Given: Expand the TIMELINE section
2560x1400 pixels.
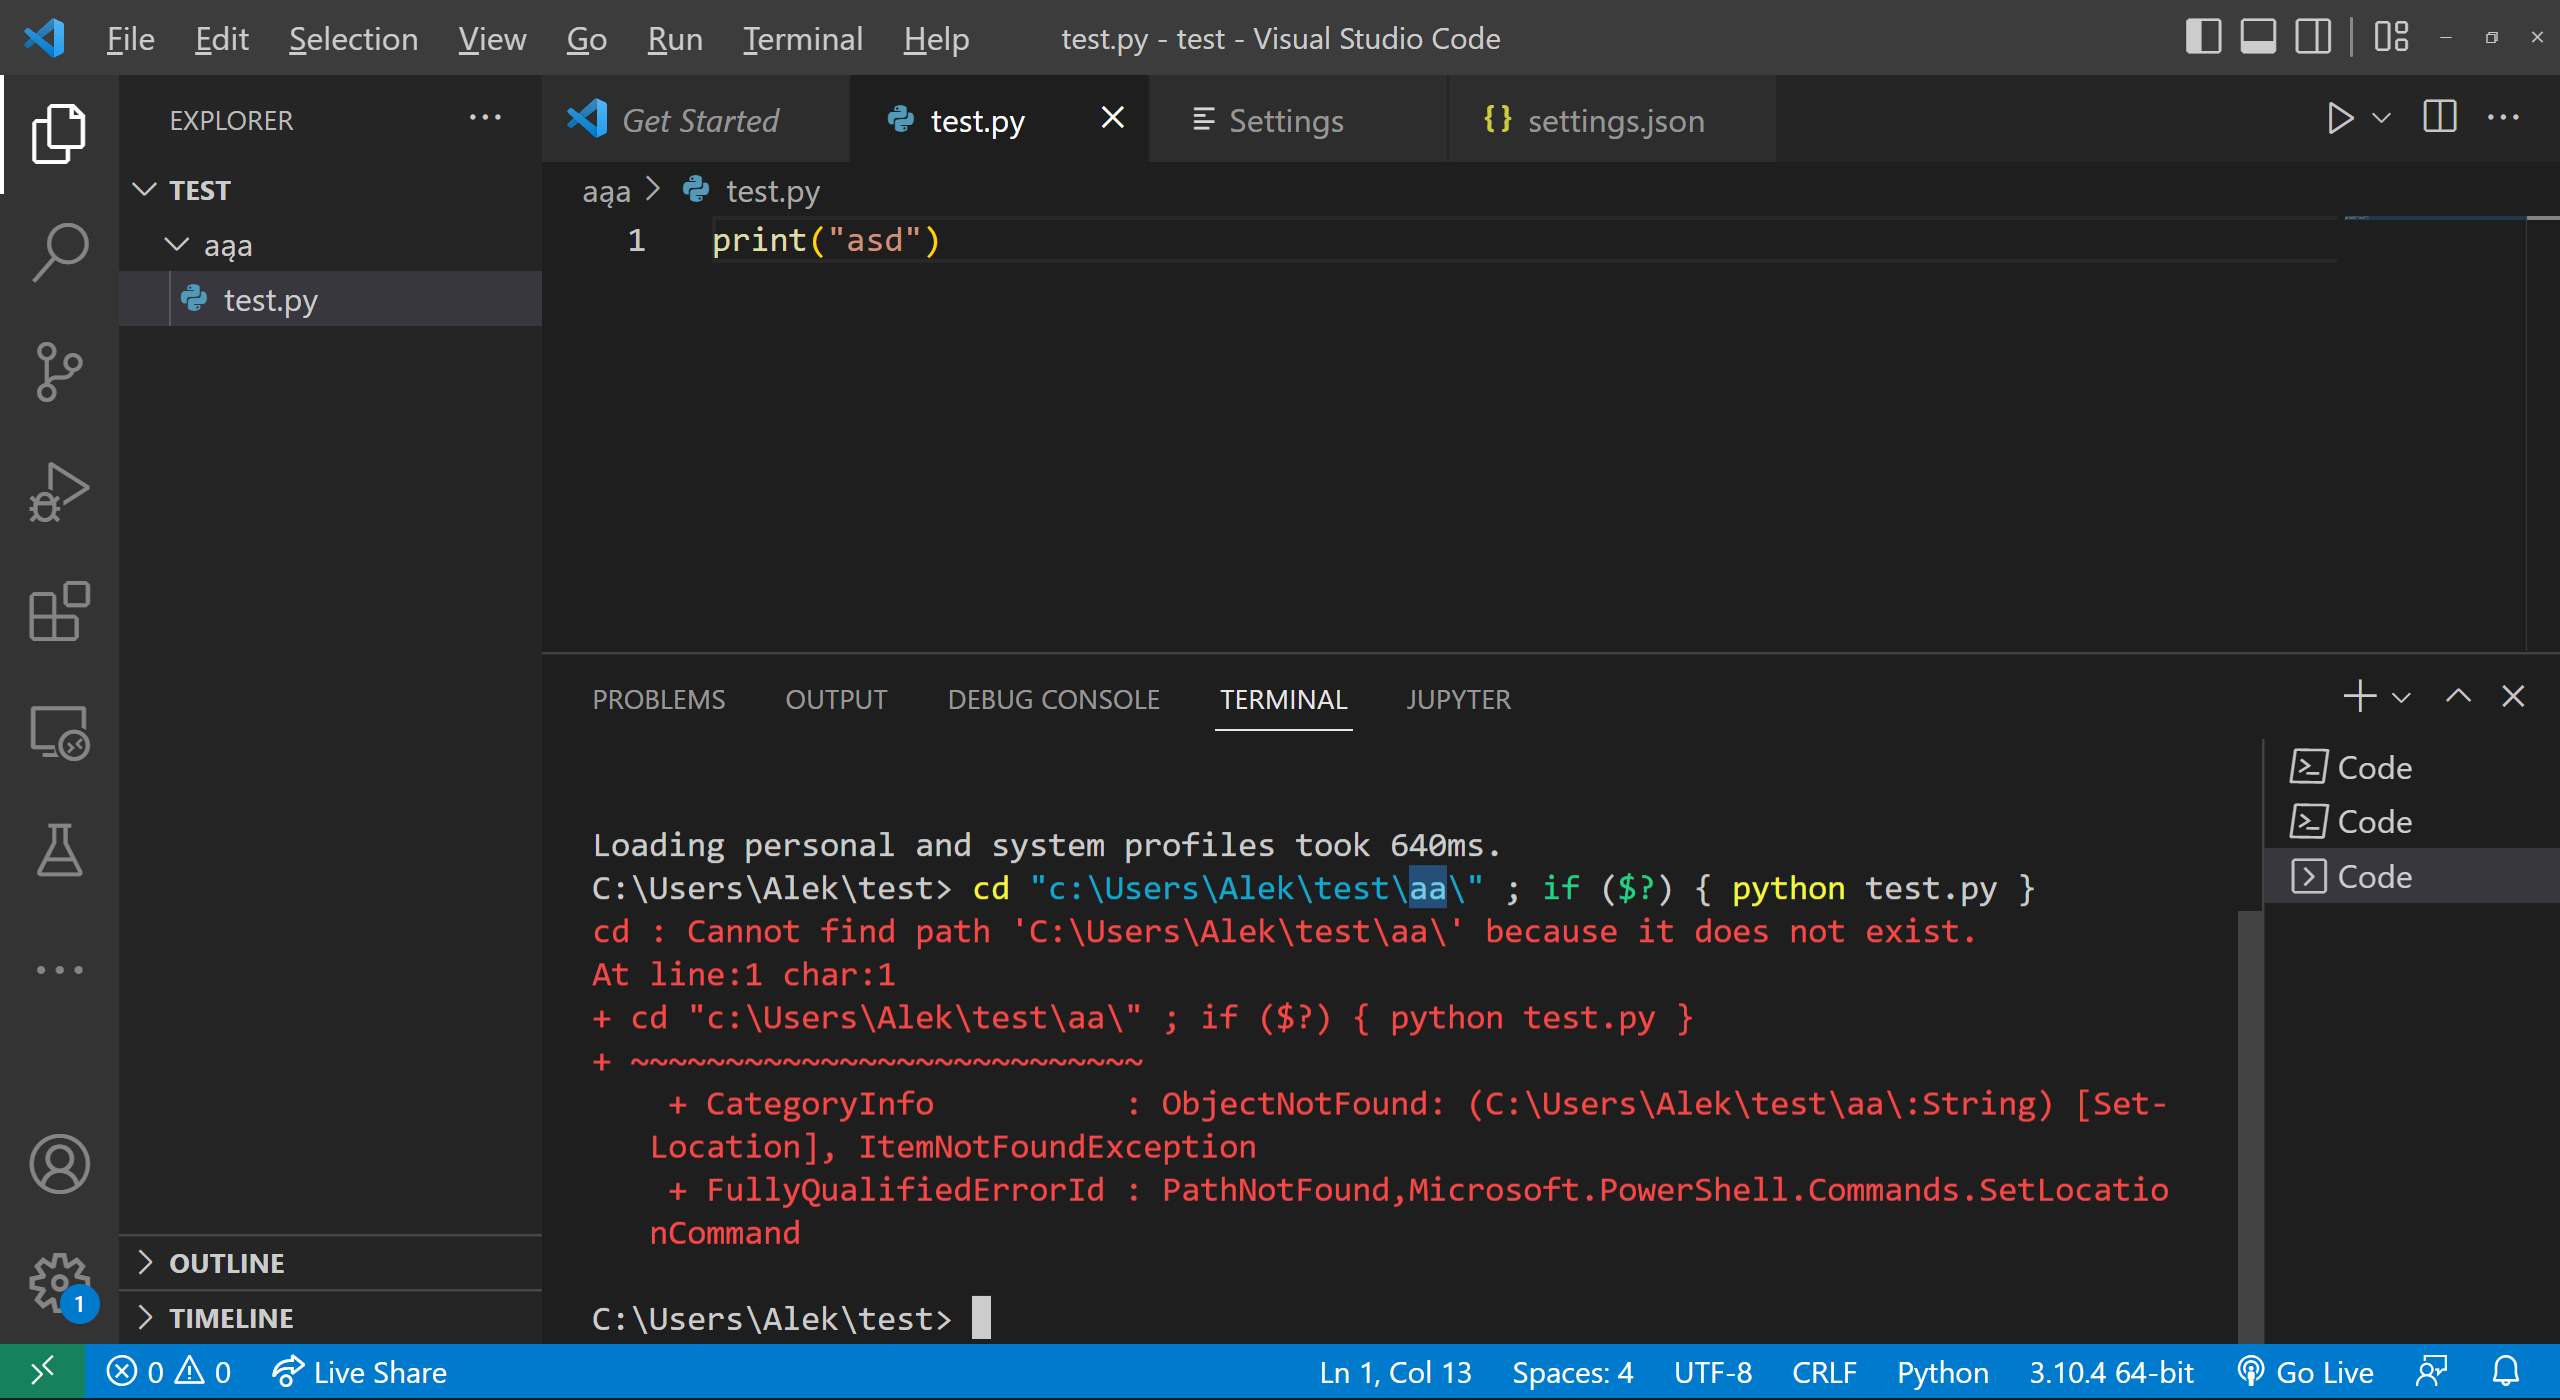Looking at the screenshot, I should point(330,1318).
